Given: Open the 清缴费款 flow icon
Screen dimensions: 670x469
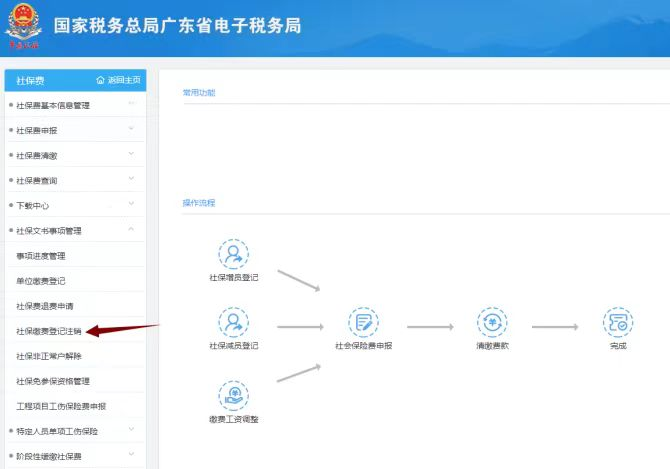Looking at the screenshot, I should 492,322.
